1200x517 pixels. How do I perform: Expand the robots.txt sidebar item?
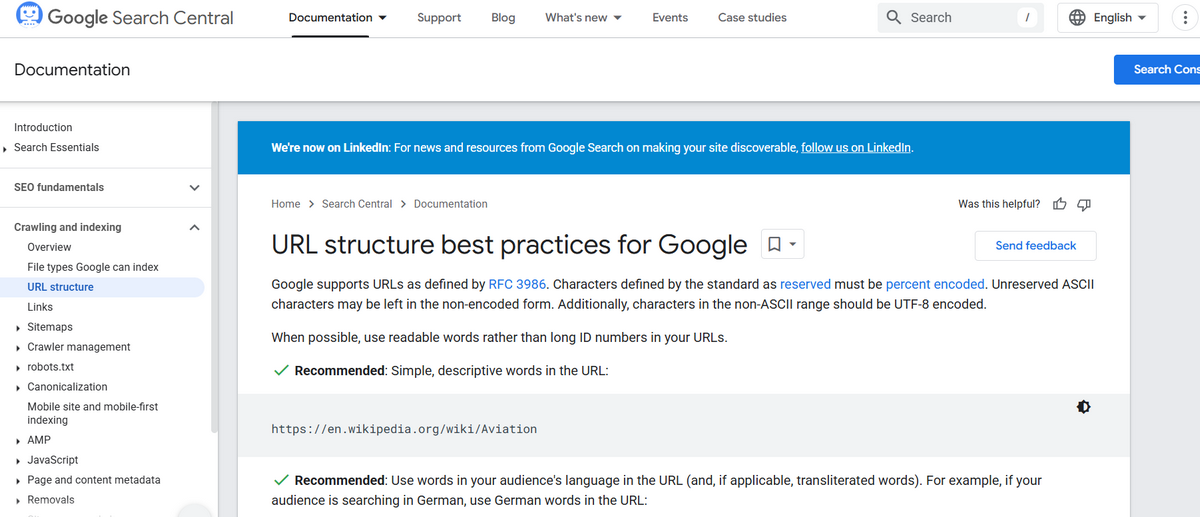[19, 368]
